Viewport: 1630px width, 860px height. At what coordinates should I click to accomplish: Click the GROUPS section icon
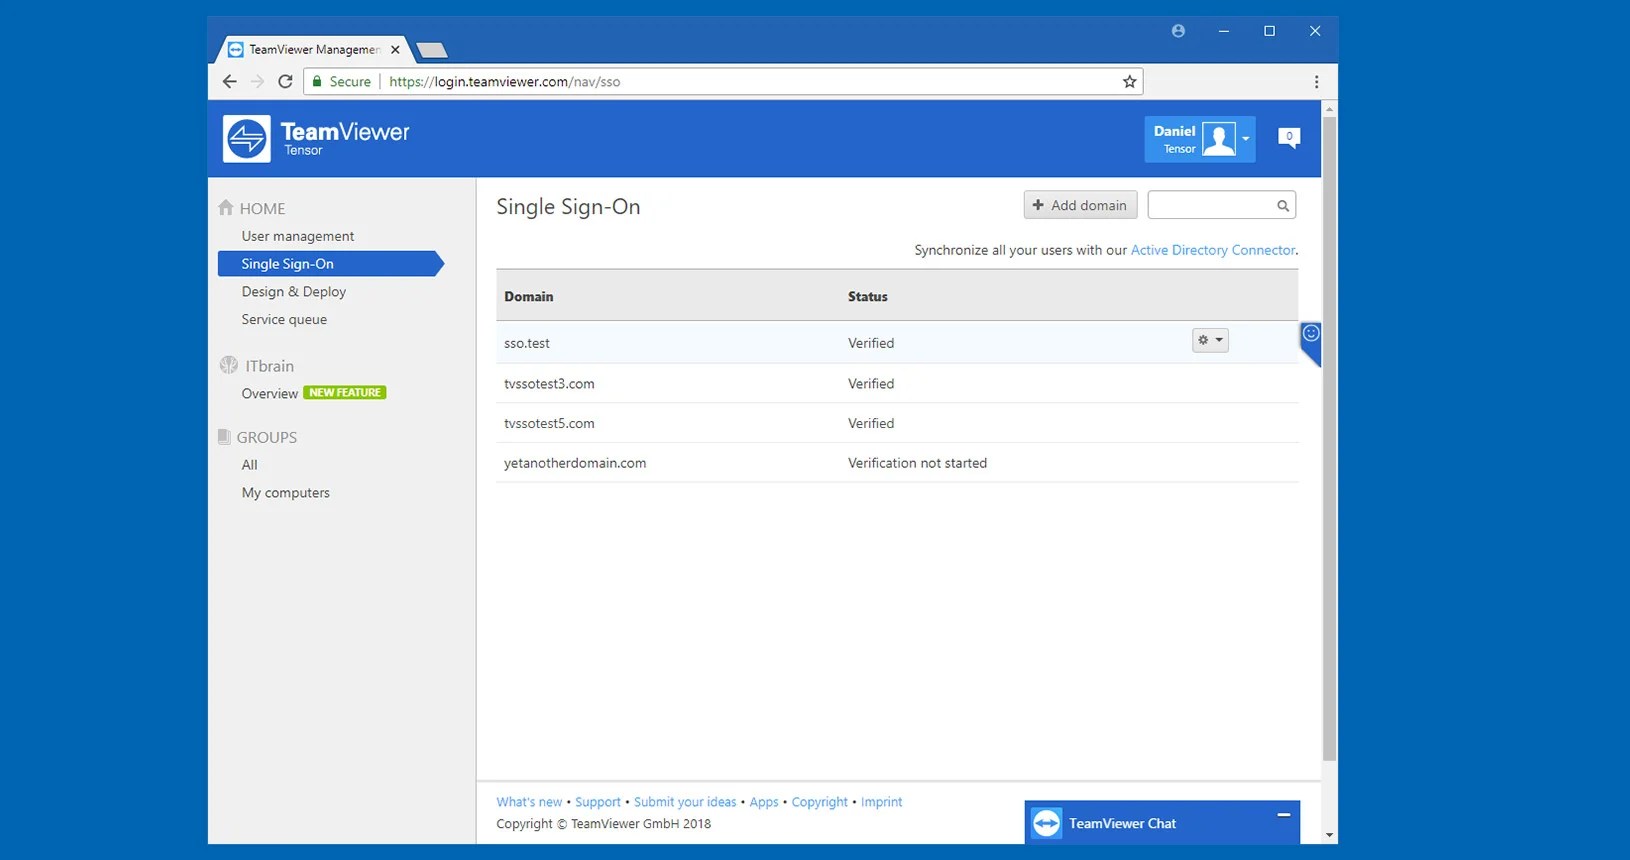pos(224,437)
